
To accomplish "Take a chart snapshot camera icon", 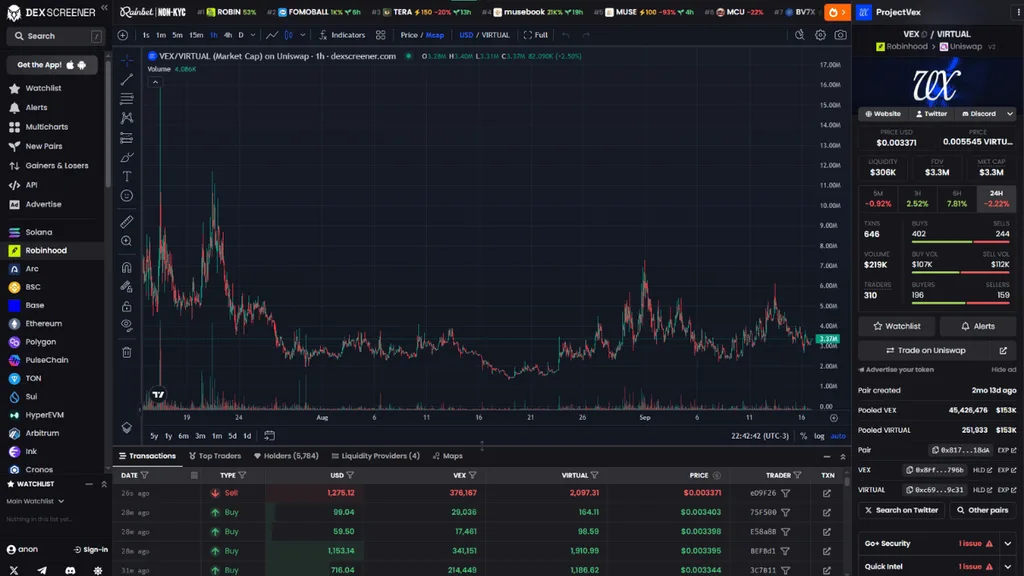I will point(840,35).
